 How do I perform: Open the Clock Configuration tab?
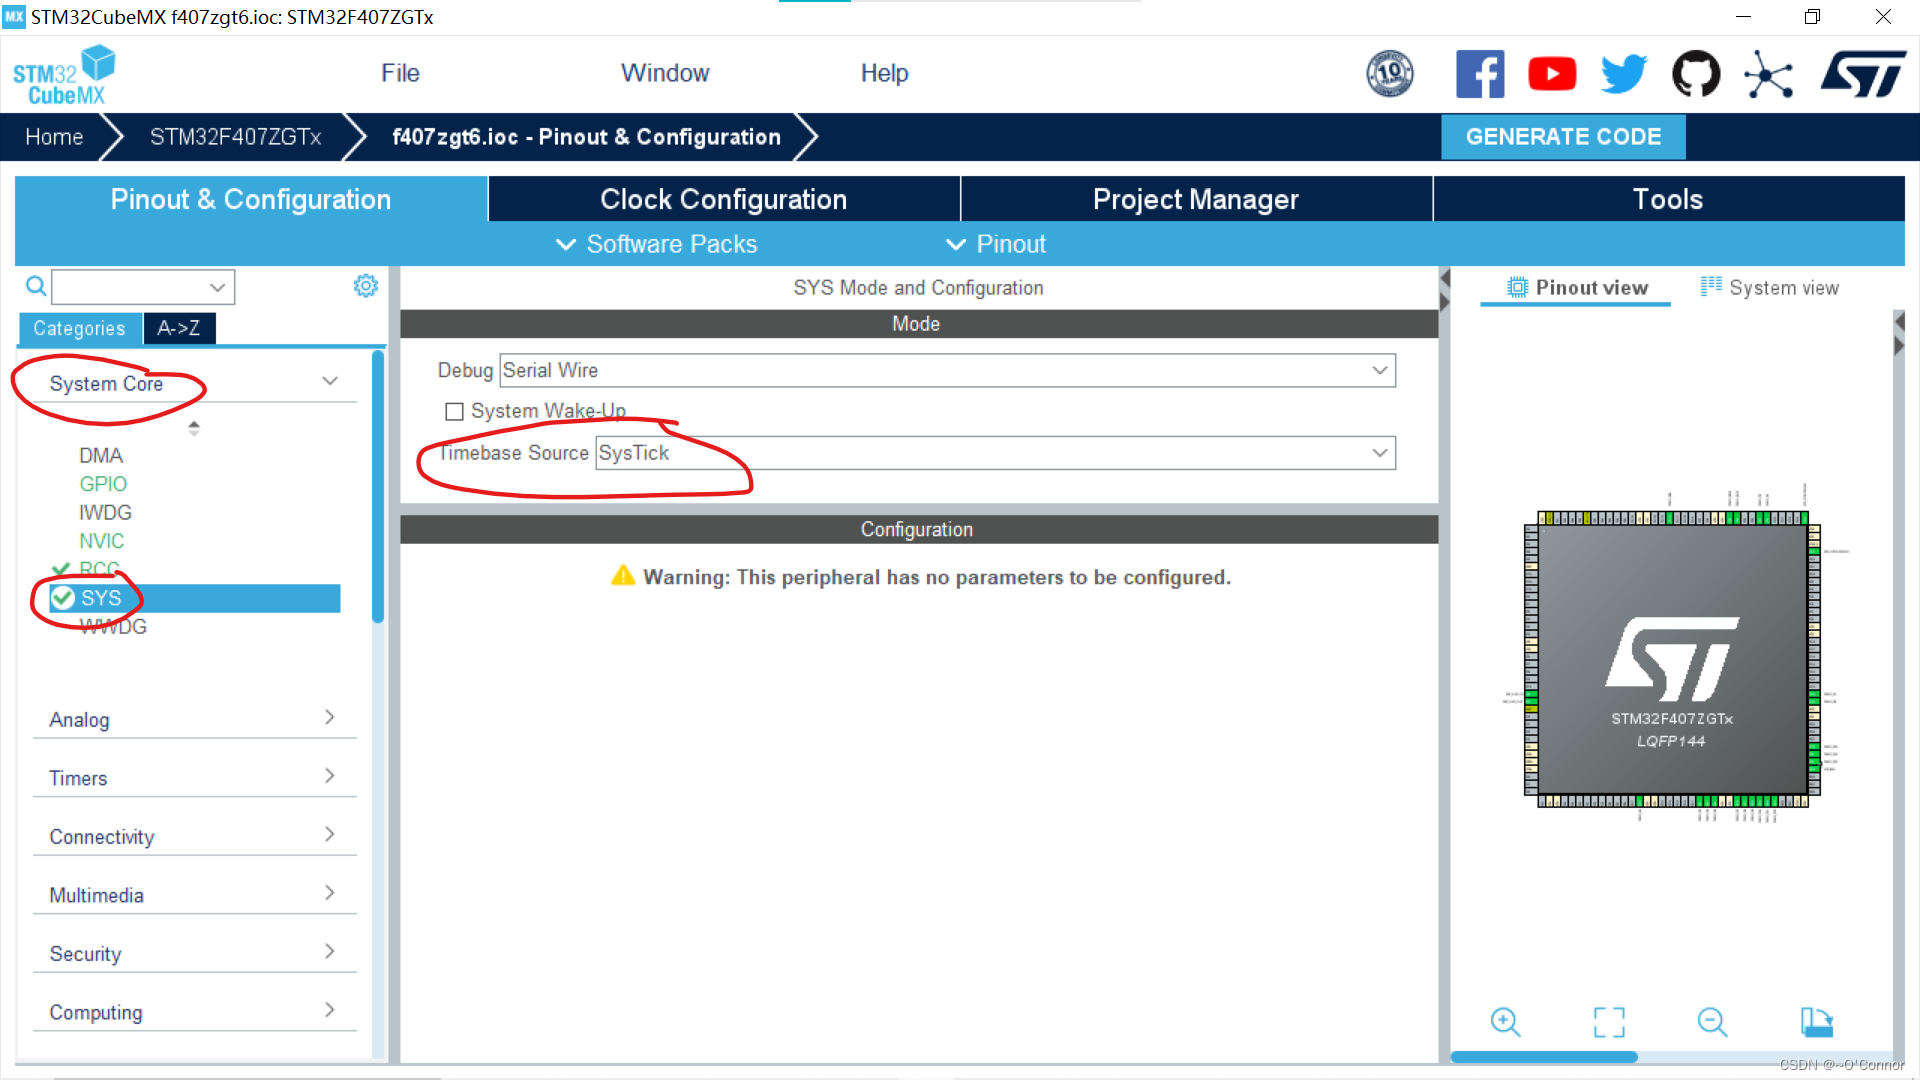click(x=723, y=199)
